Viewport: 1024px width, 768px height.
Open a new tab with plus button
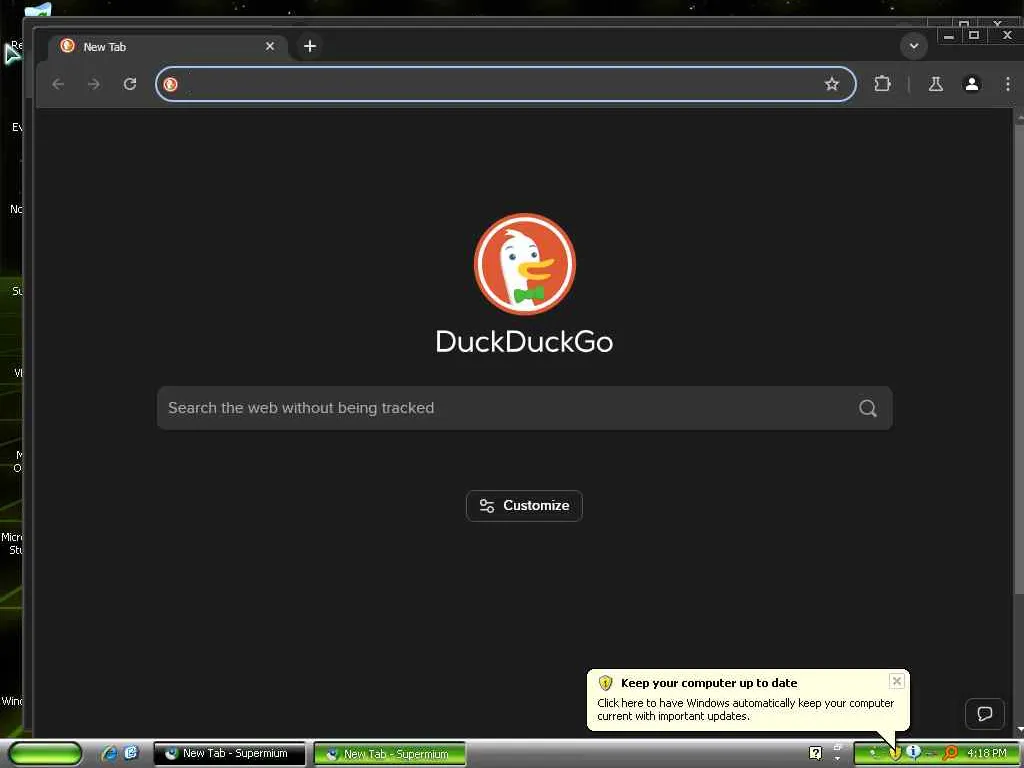[x=310, y=46]
